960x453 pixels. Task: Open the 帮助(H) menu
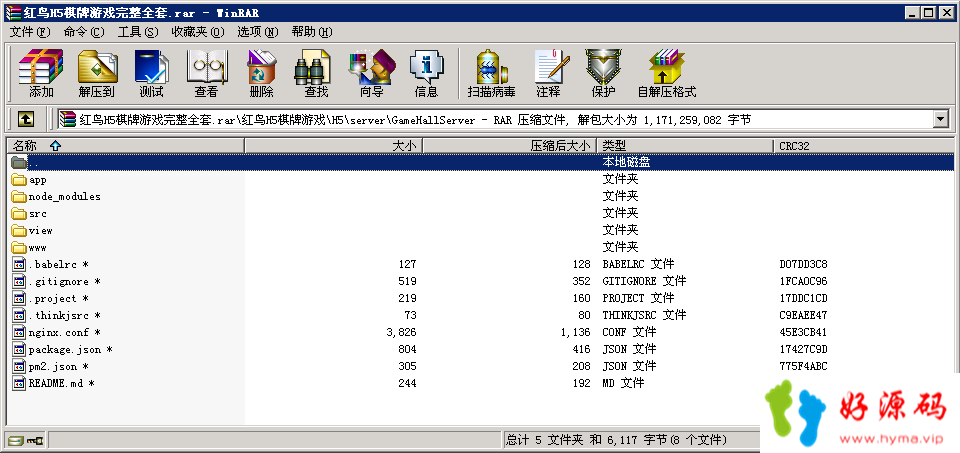[x=312, y=32]
